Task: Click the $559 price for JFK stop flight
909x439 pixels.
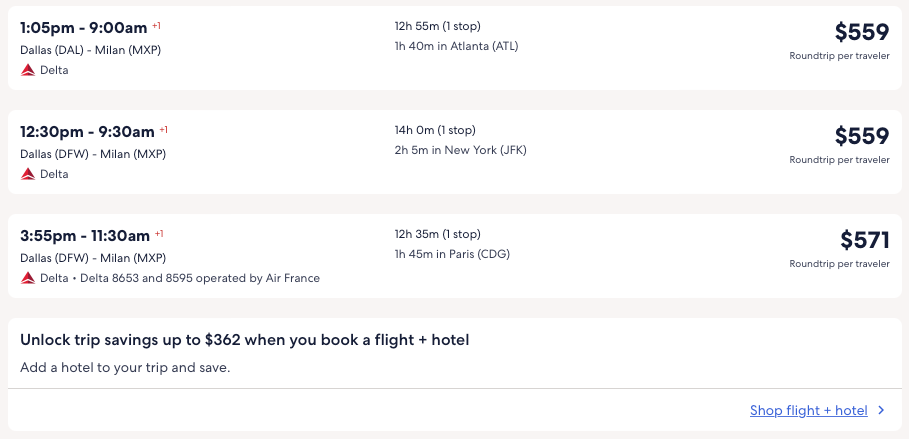Action: point(861,136)
